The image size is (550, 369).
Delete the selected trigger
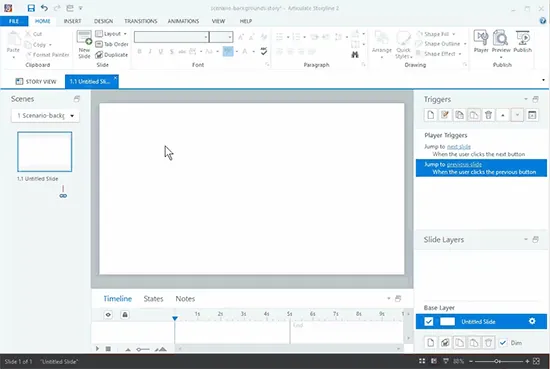(x=488, y=115)
